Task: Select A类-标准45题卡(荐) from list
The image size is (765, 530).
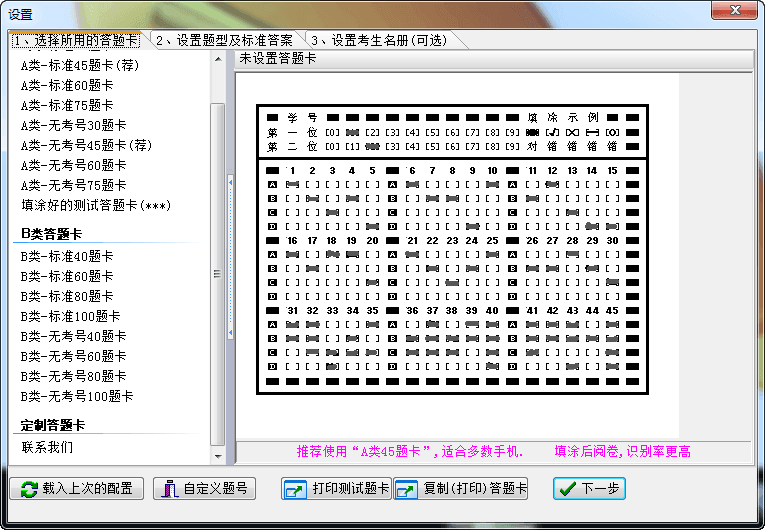Action: (x=80, y=65)
